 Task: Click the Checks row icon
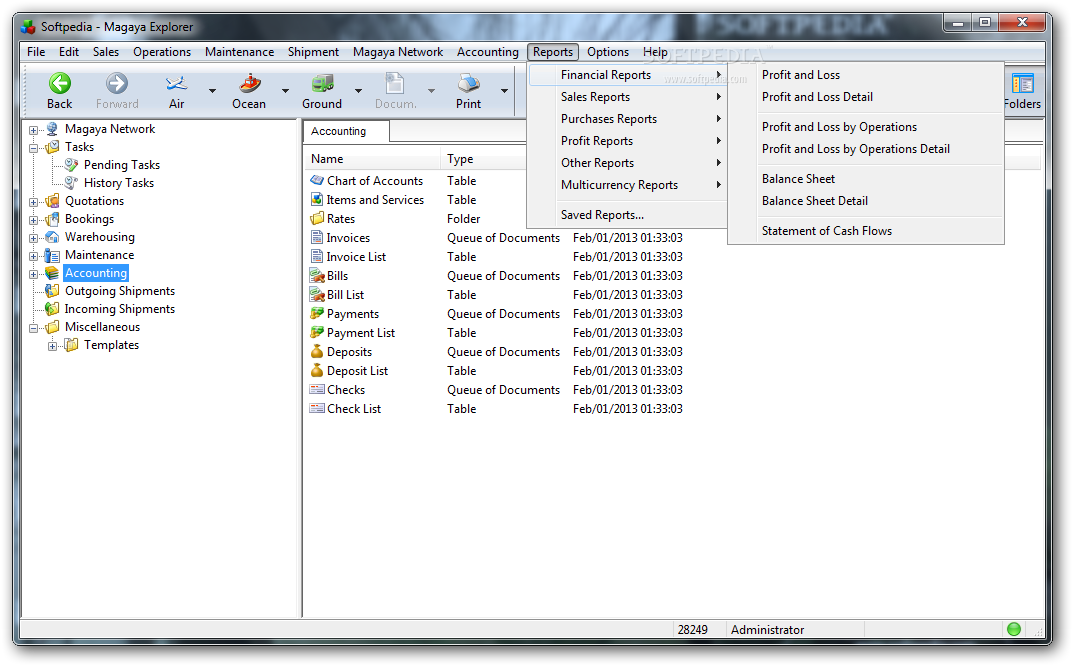[x=317, y=389]
